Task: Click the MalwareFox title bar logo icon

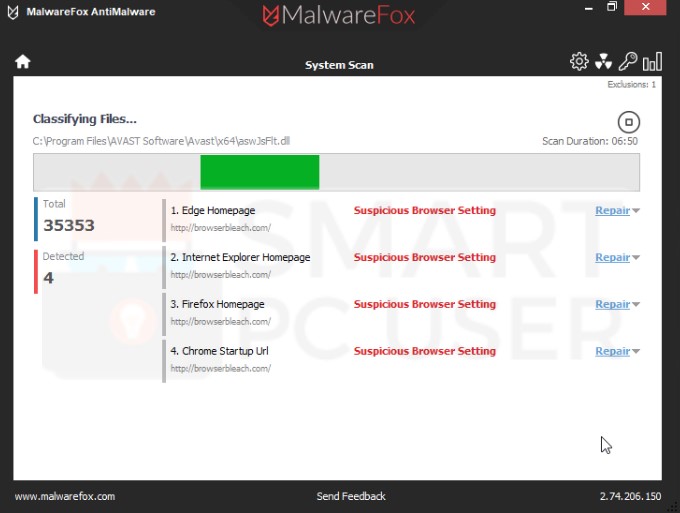Action: pos(13,12)
